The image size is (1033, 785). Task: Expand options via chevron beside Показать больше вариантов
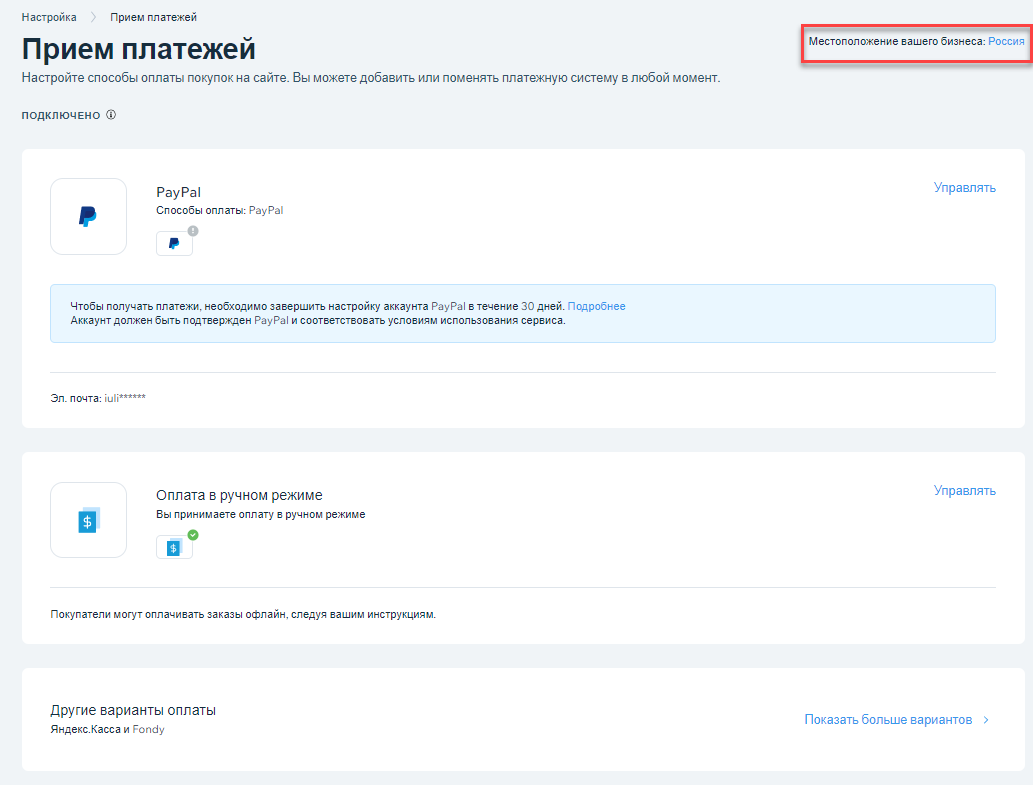[x=986, y=720]
